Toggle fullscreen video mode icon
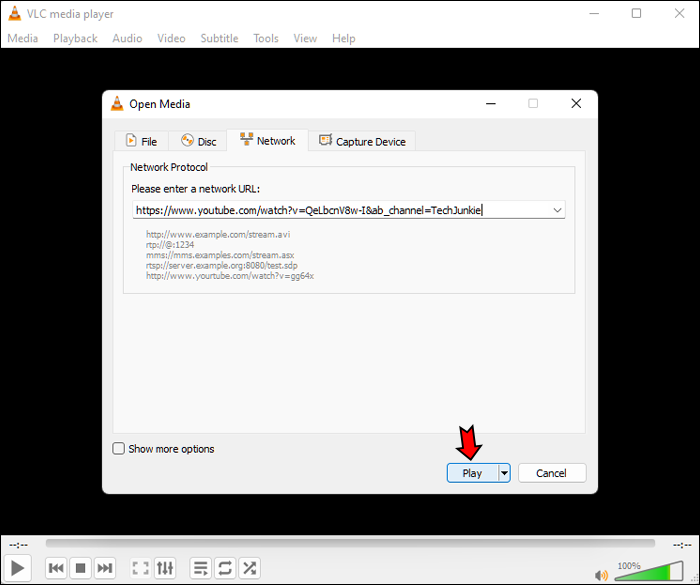700x585 pixels. tap(141, 568)
